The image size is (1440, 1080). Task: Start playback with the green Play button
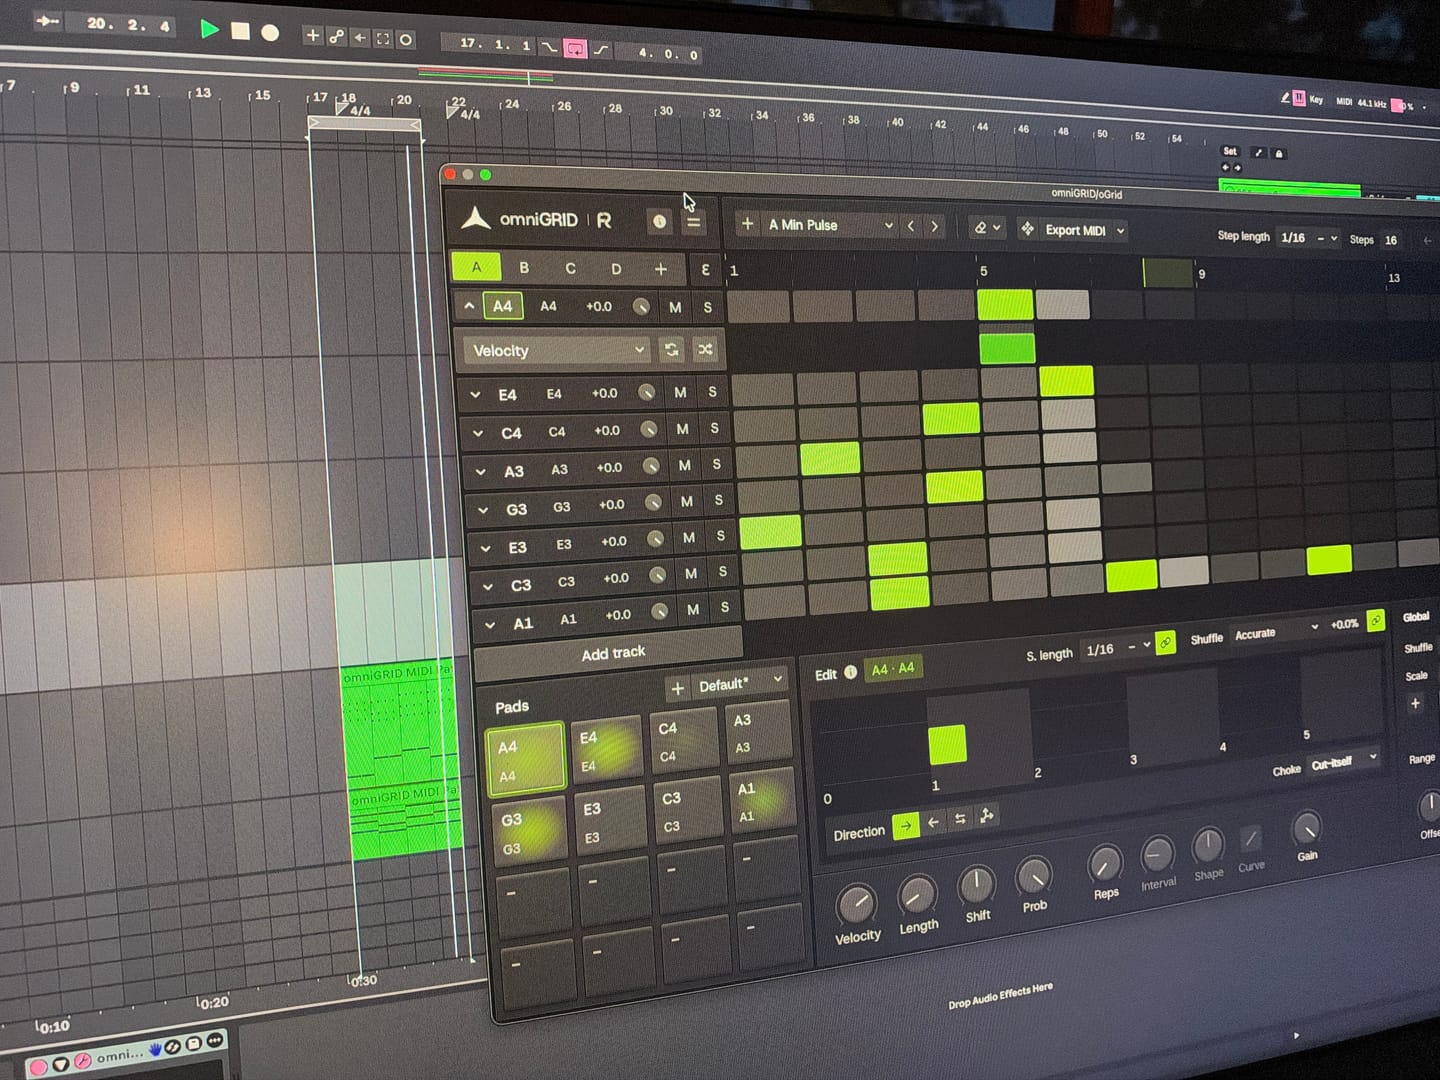tap(209, 29)
